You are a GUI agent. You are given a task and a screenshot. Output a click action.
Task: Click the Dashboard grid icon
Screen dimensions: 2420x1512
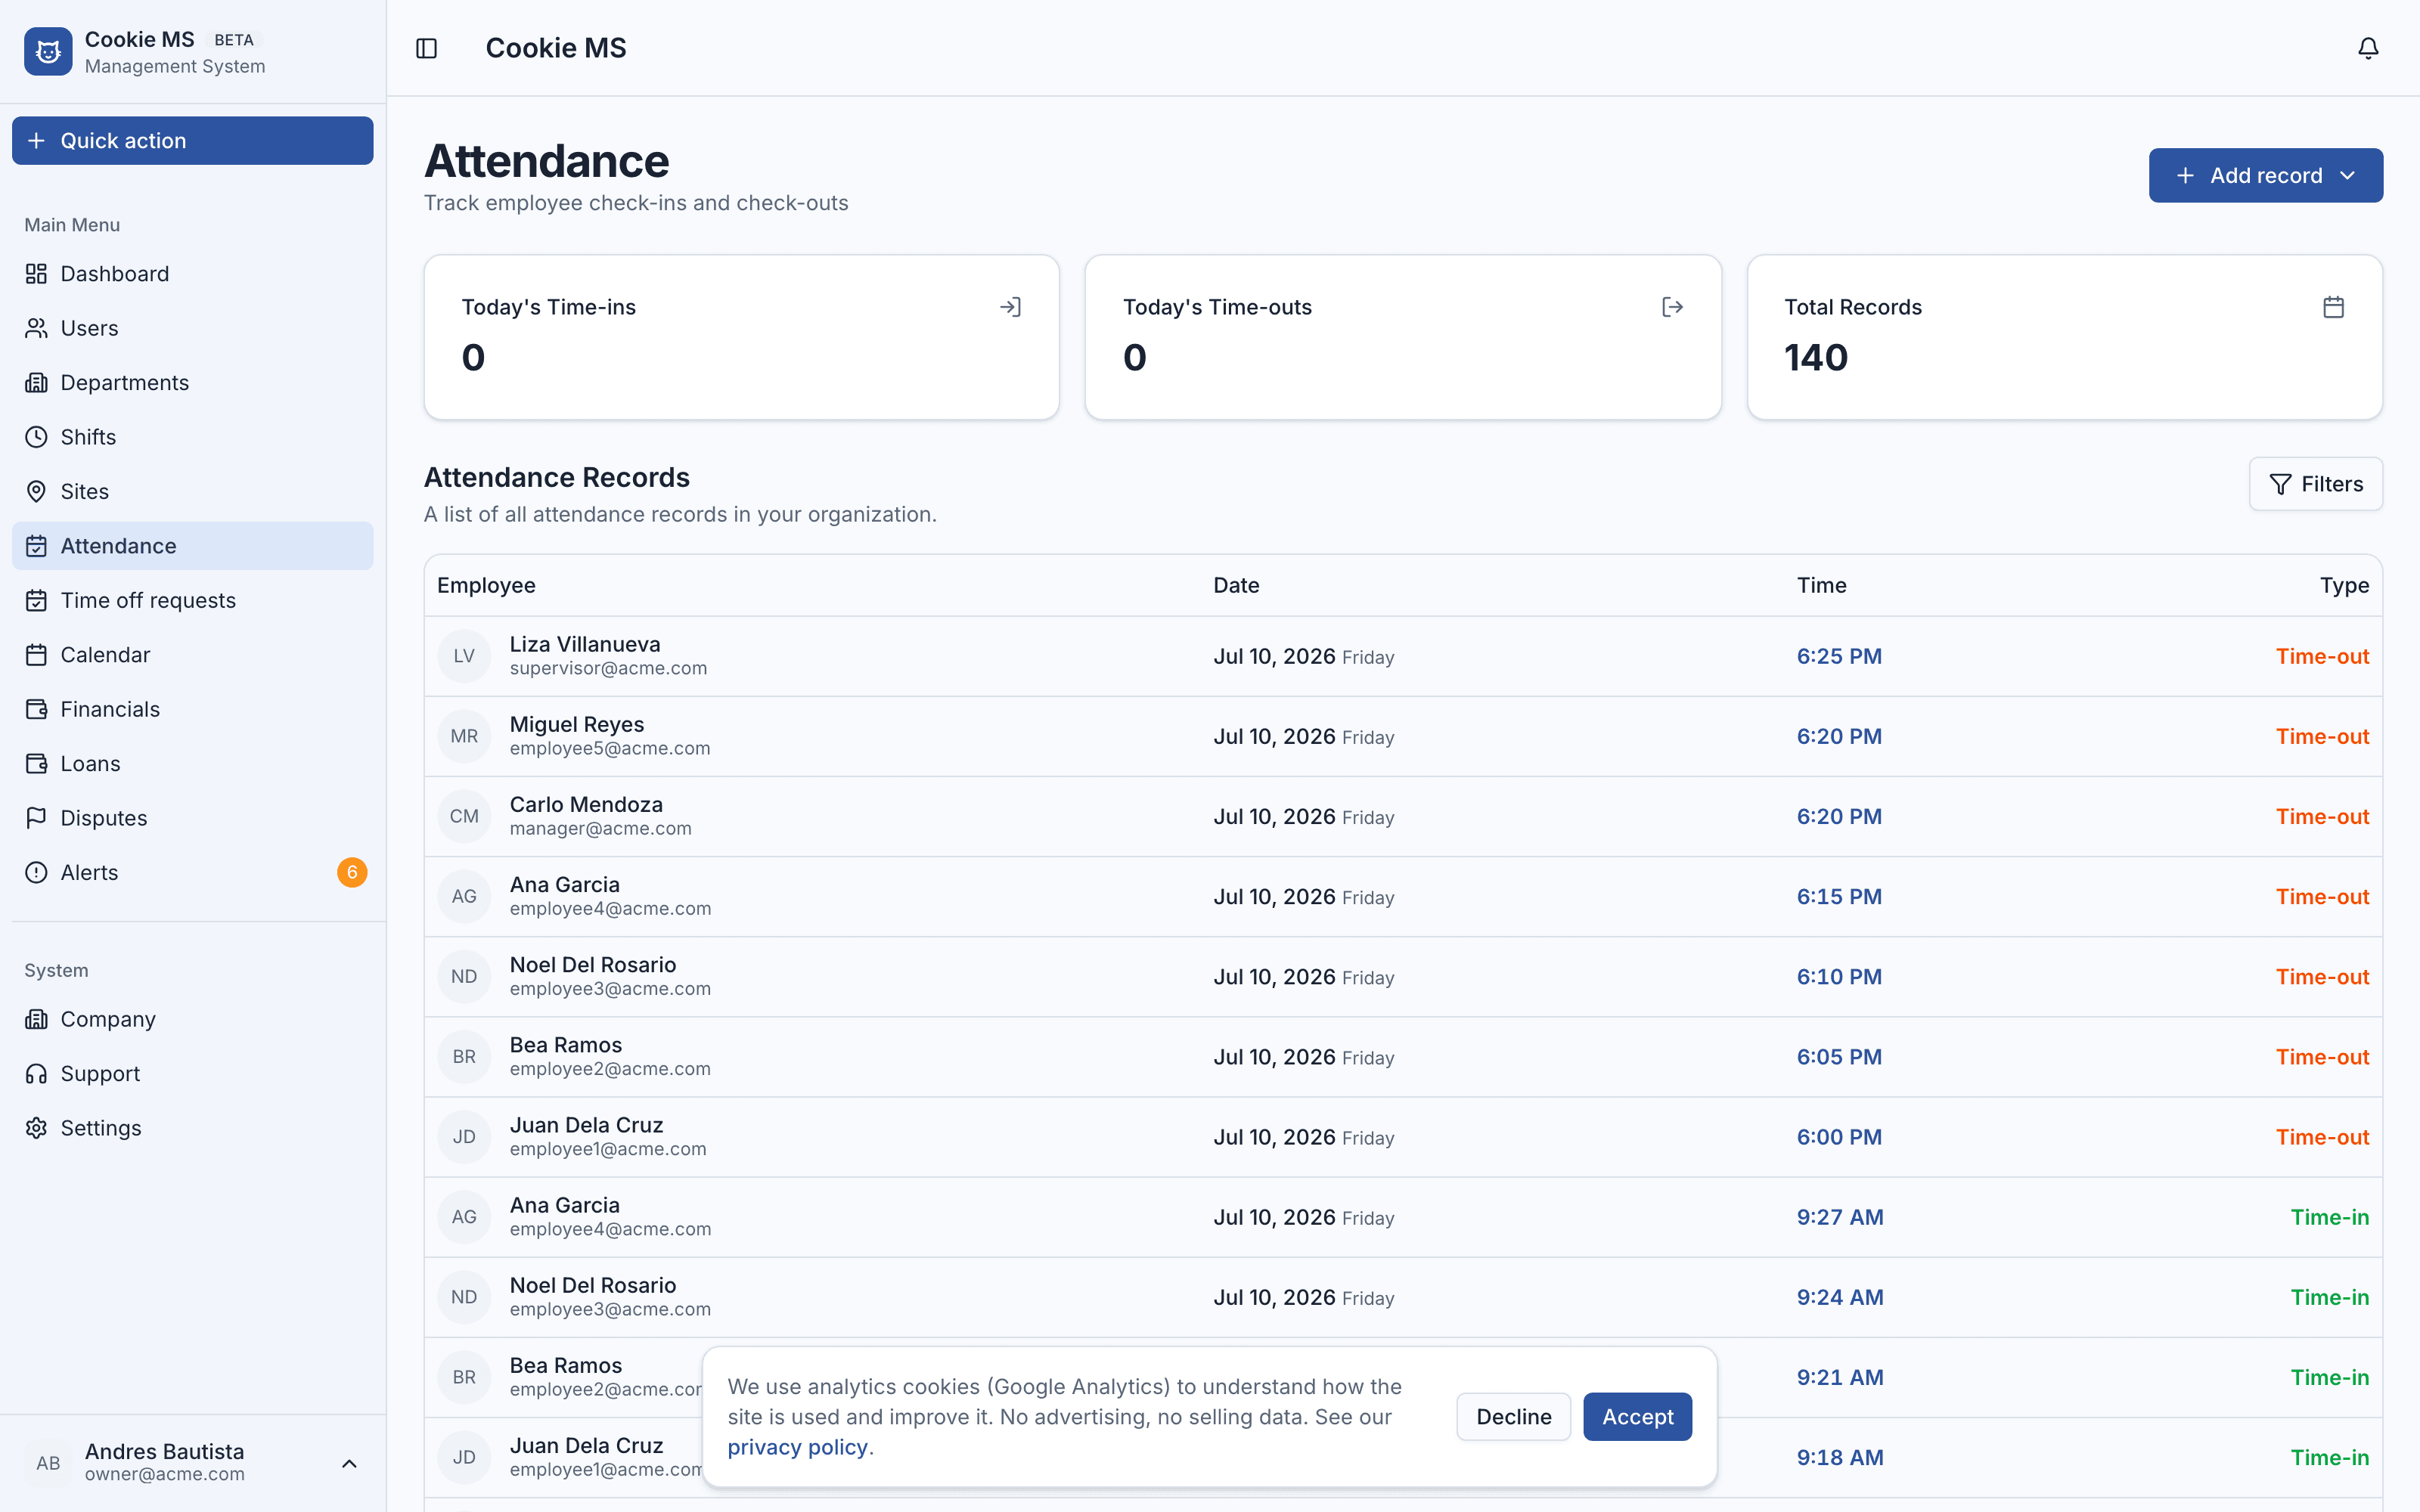point(36,274)
